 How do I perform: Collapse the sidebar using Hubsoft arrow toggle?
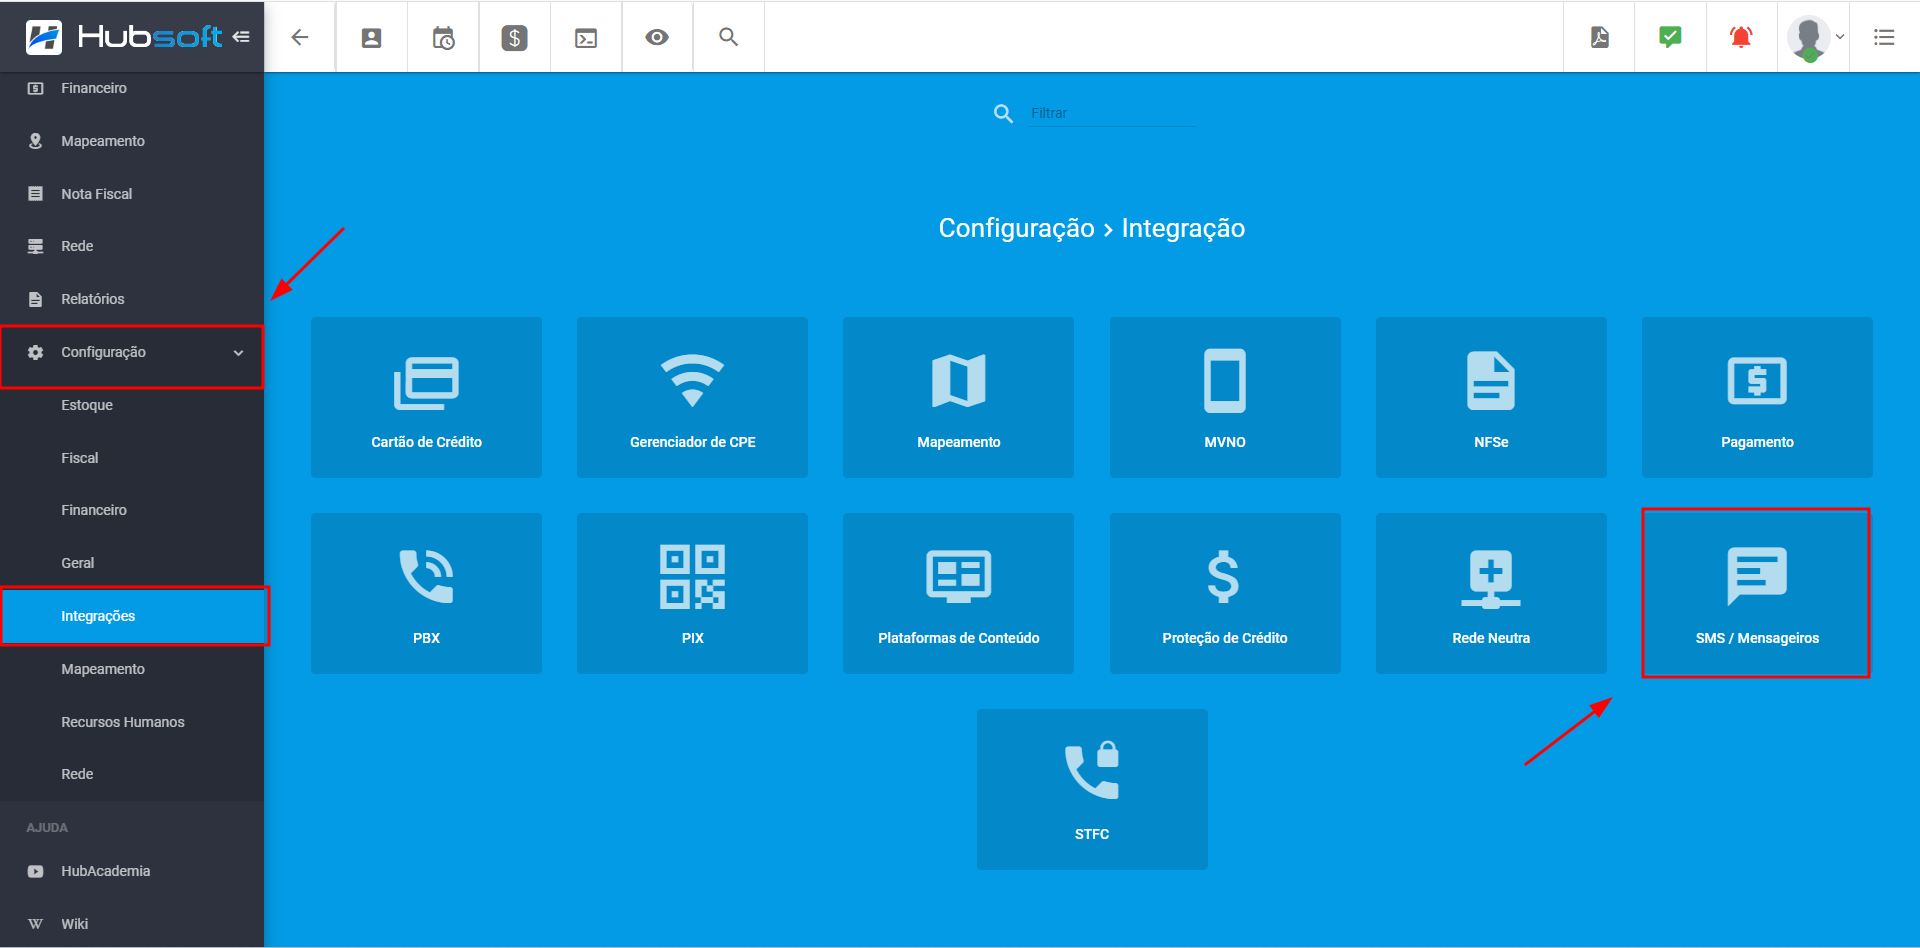pyautogui.click(x=241, y=37)
